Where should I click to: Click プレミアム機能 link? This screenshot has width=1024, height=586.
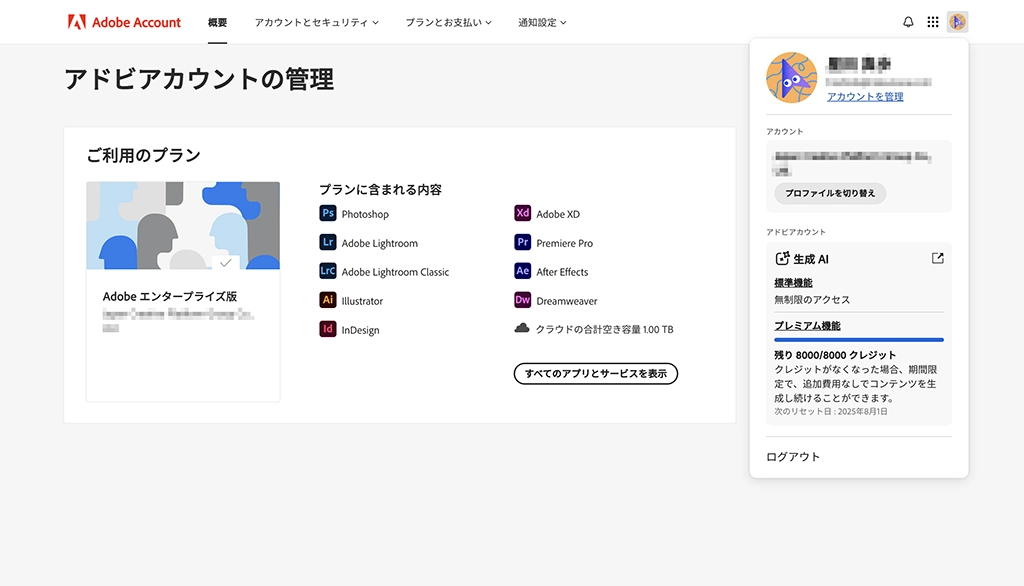point(807,326)
